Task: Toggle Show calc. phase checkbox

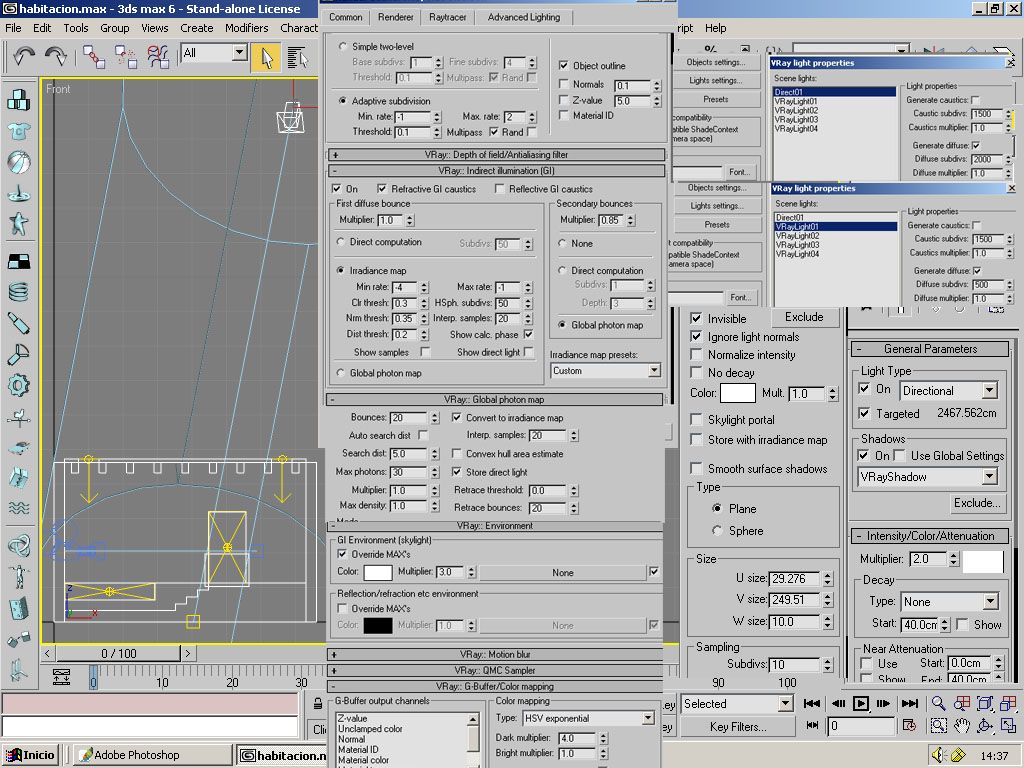Action: pyautogui.click(x=528, y=334)
